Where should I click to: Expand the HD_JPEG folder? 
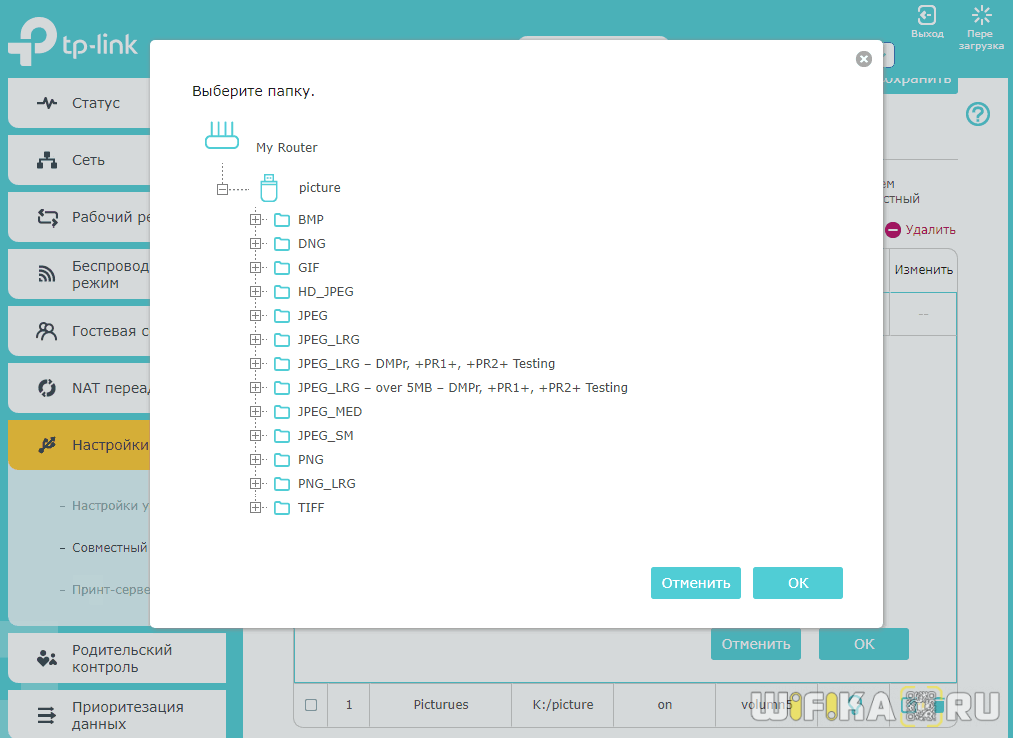click(x=256, y=292)
